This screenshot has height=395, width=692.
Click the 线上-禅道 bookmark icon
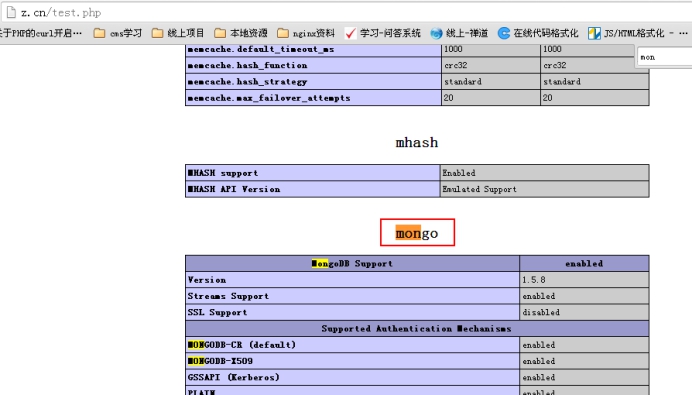(436, 33)
